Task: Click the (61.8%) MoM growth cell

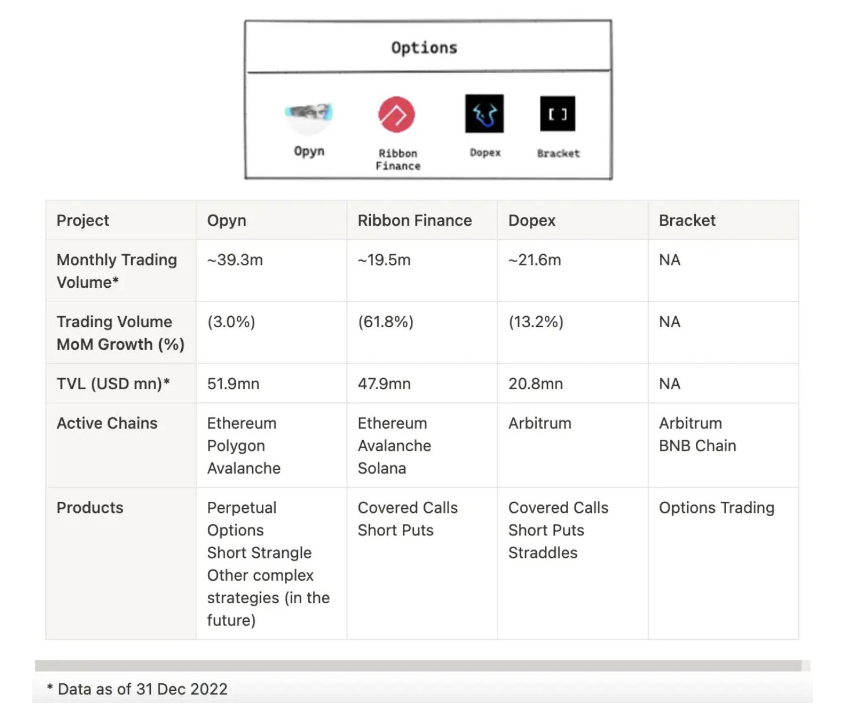Action: (x=422, y=333)
